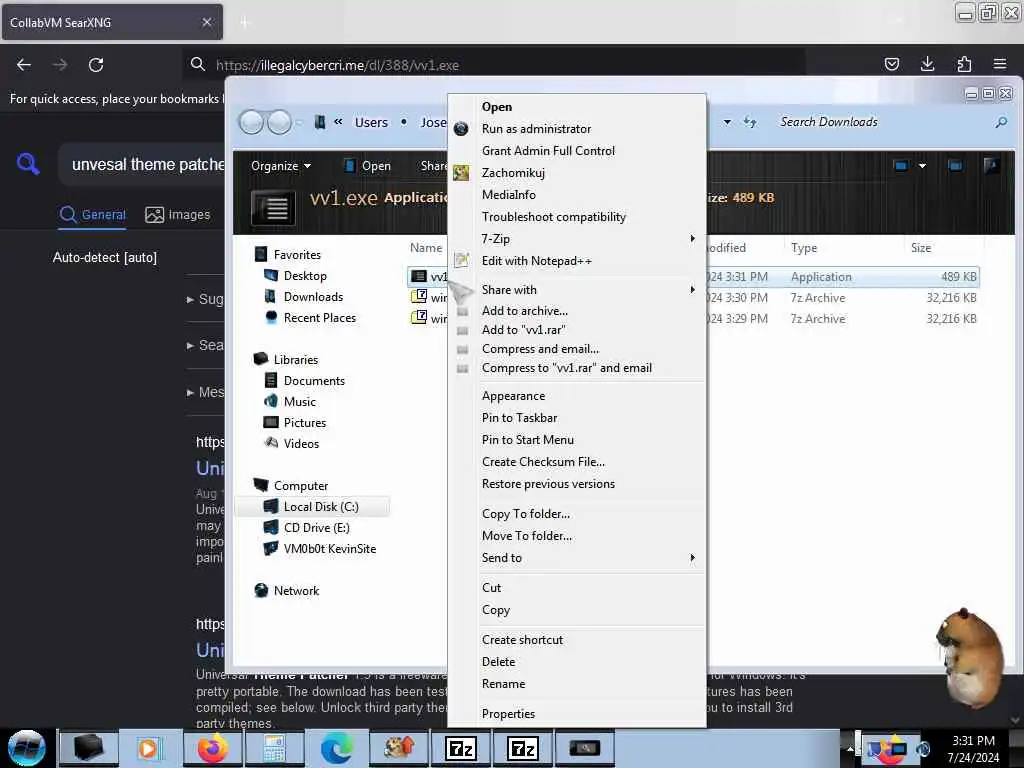Click Move To folder...
1024x768 pixels.
click(526, 536)
